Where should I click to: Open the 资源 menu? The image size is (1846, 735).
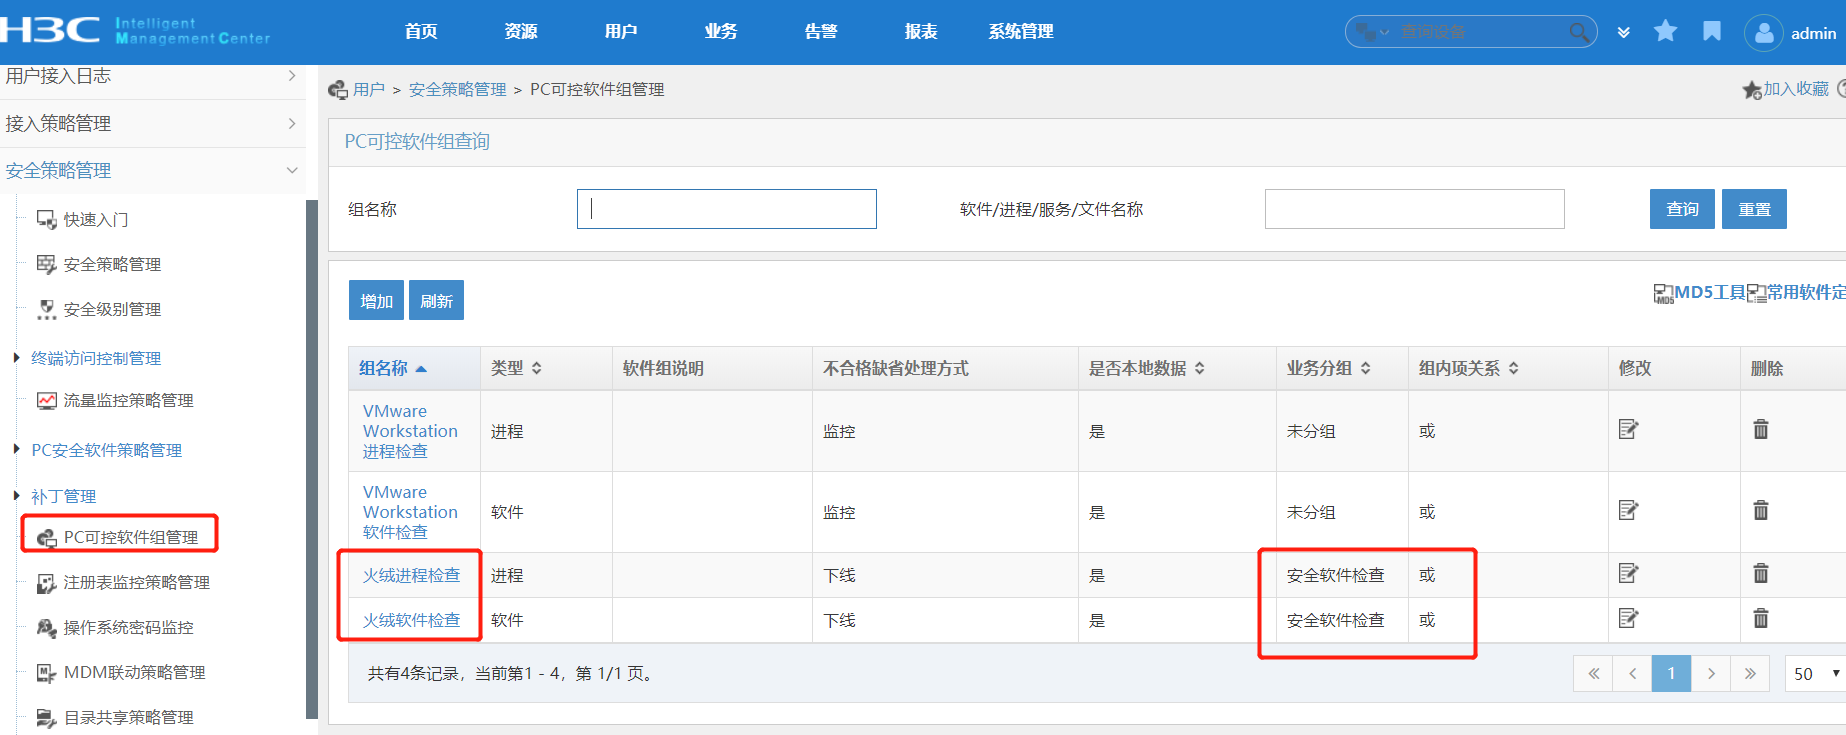click(521, 31)
